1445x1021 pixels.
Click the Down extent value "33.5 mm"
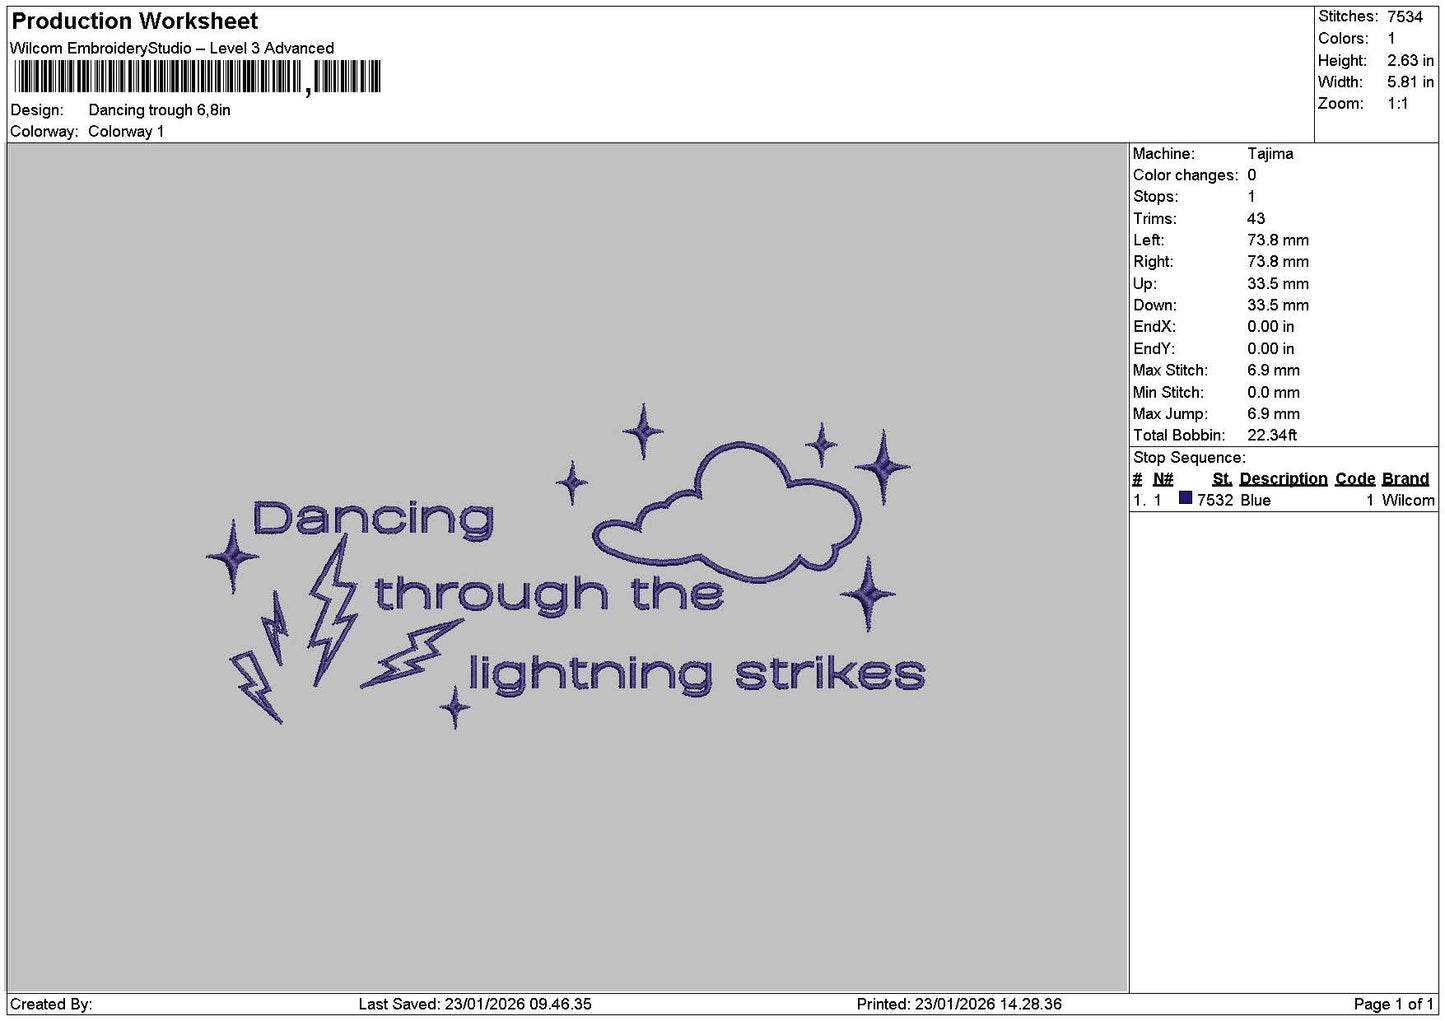(x=1278, y=305)
